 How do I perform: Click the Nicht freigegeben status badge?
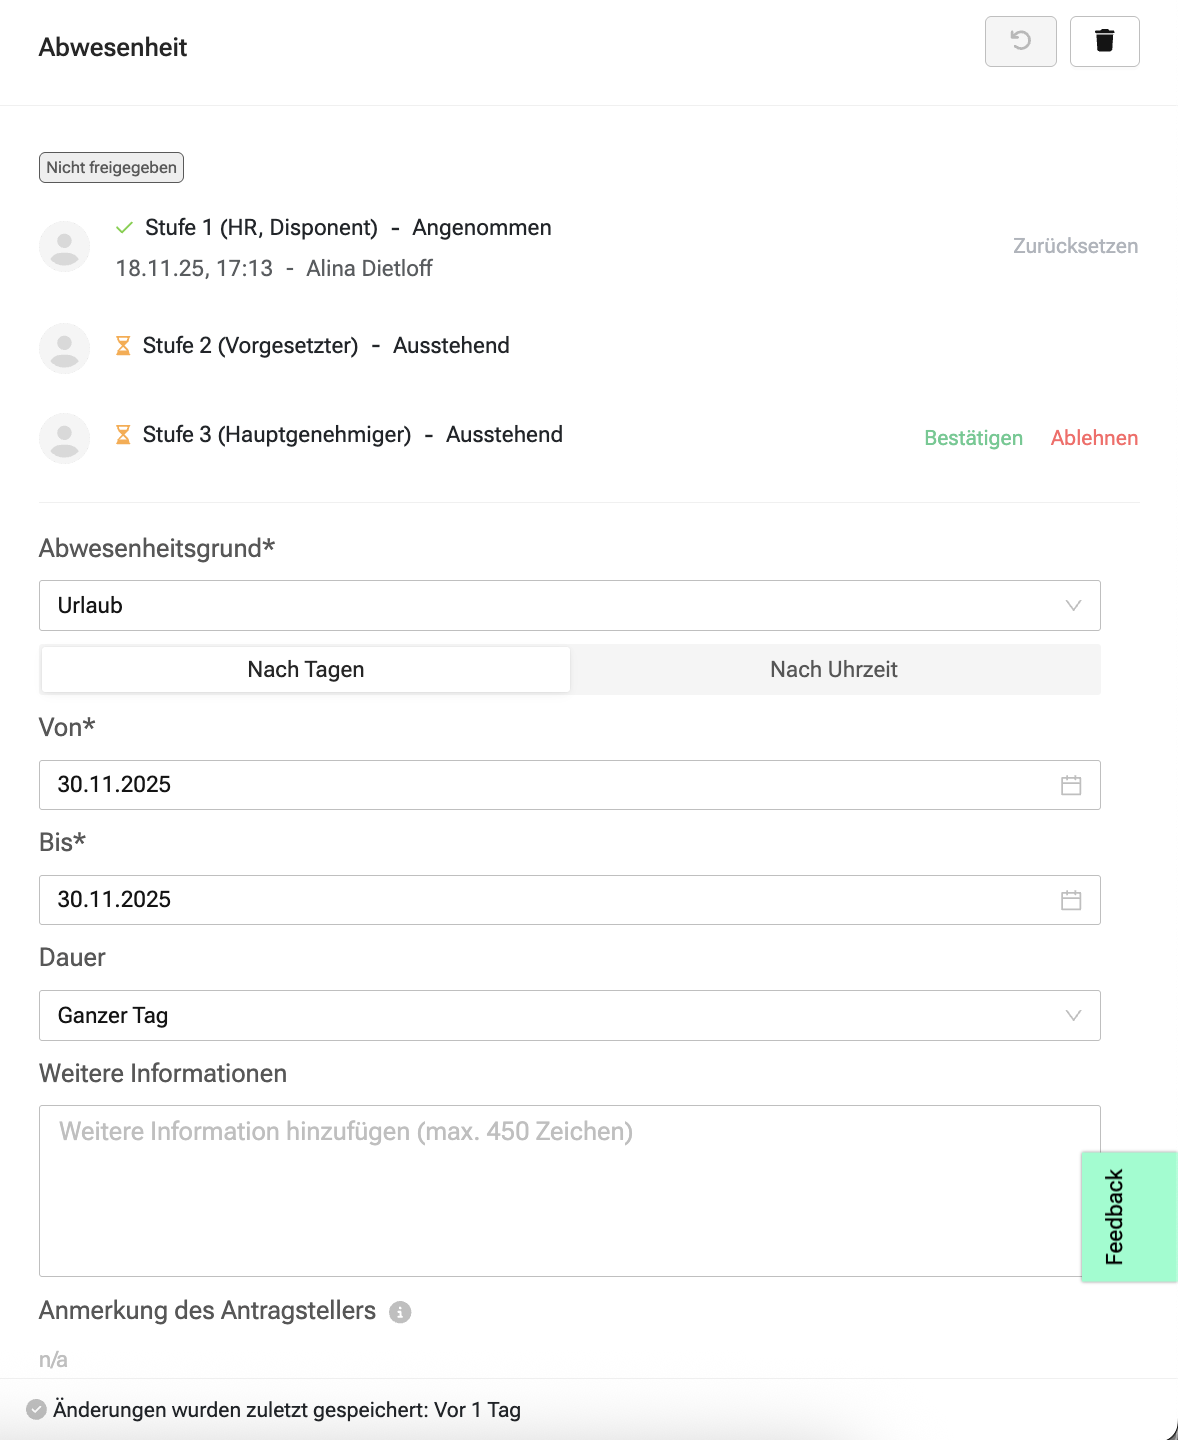pyautogui.click(x=111, y=167)
